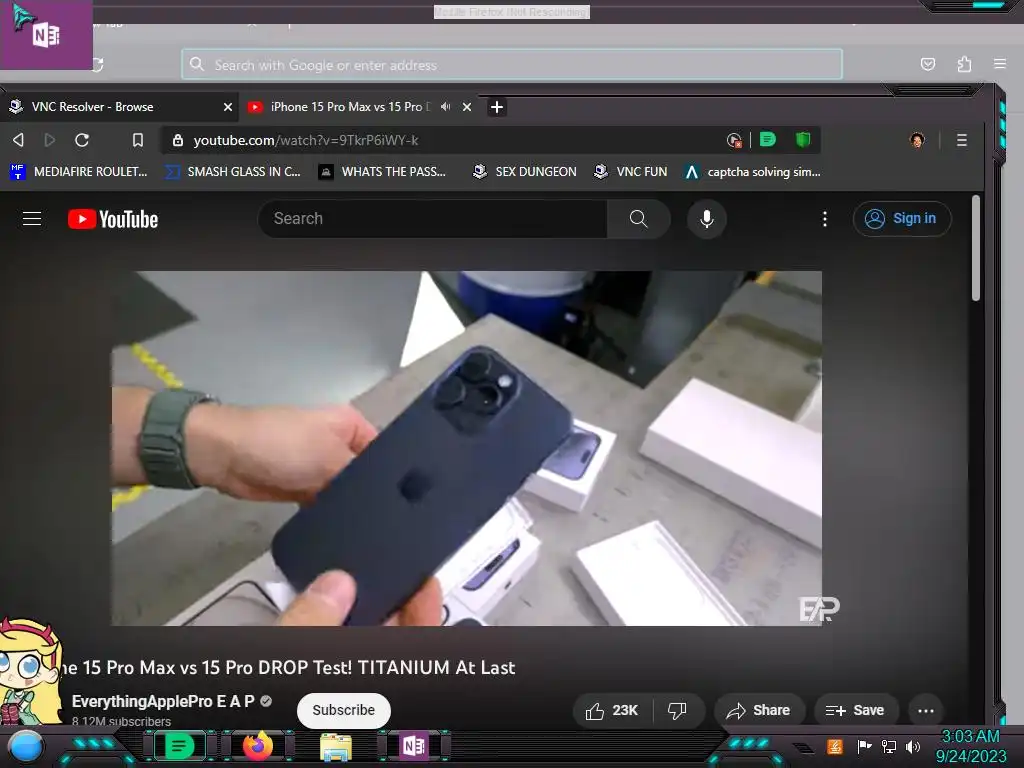Click the forward navigation arrow
The height and width of the screenshot is (768, 1024).
[x=50, y=140]
